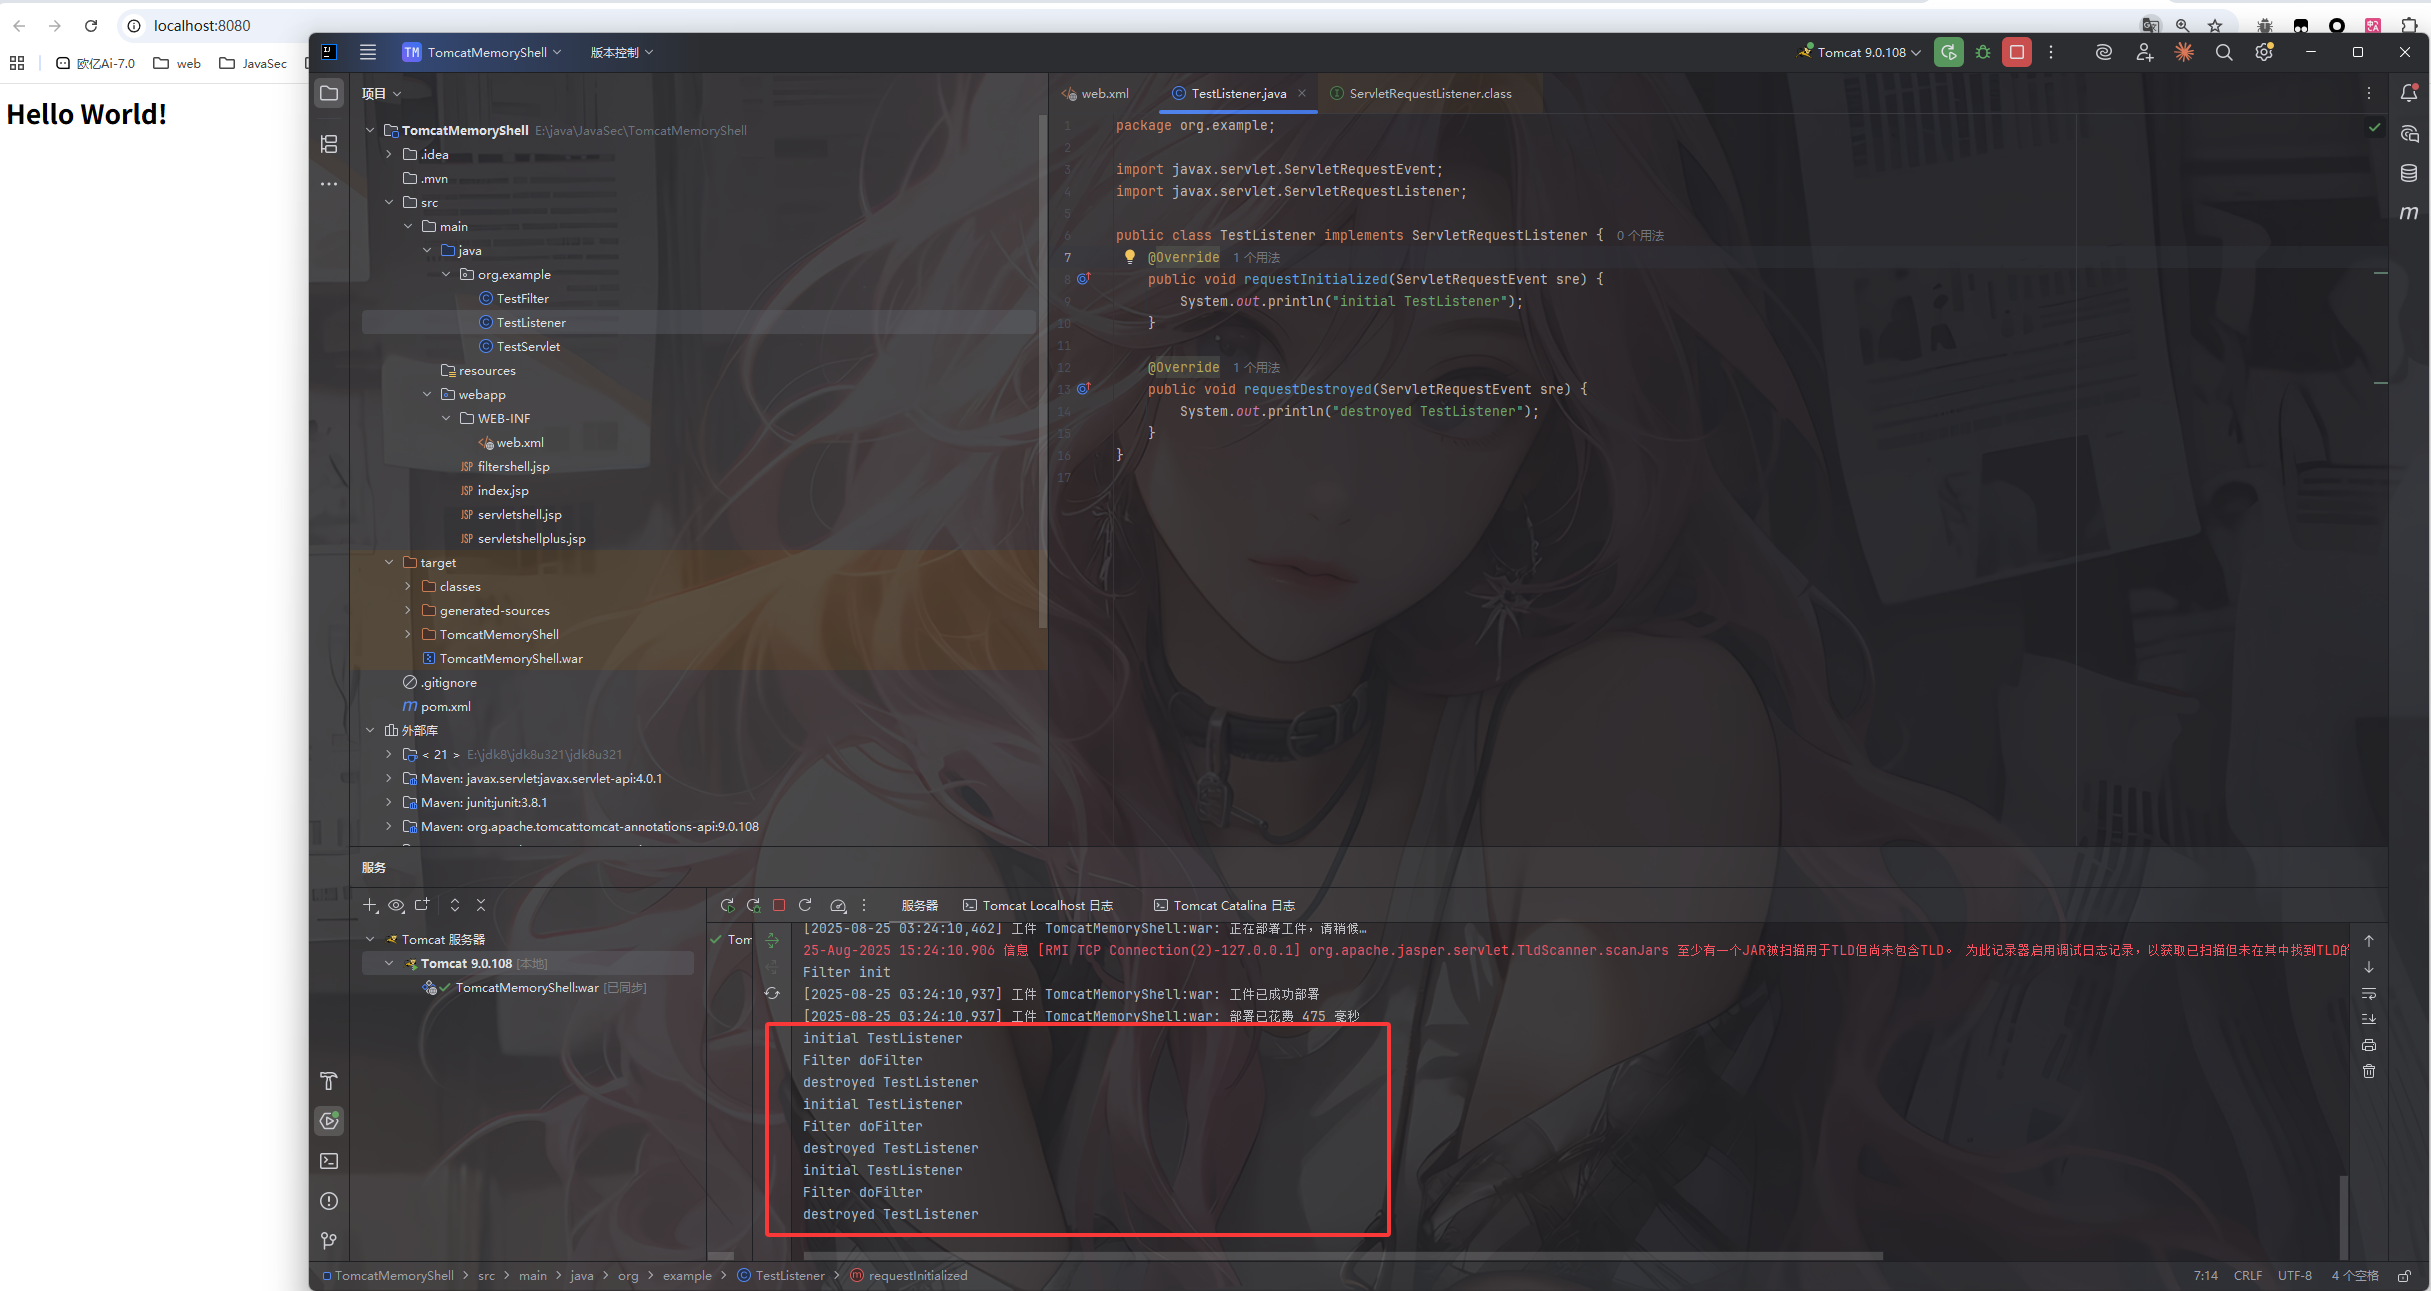Screen dimensions: 2431x1291
Task: Open the Build hammer tool window
Action: click(329, 1081)
